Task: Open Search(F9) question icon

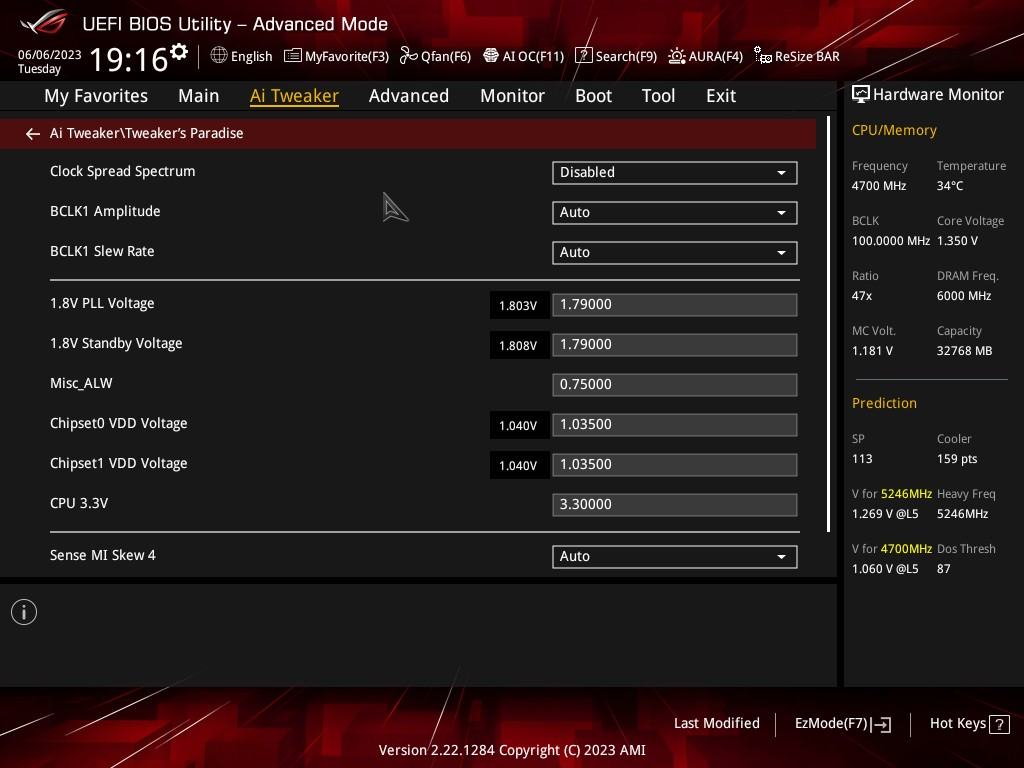Action: pos(583,56)
